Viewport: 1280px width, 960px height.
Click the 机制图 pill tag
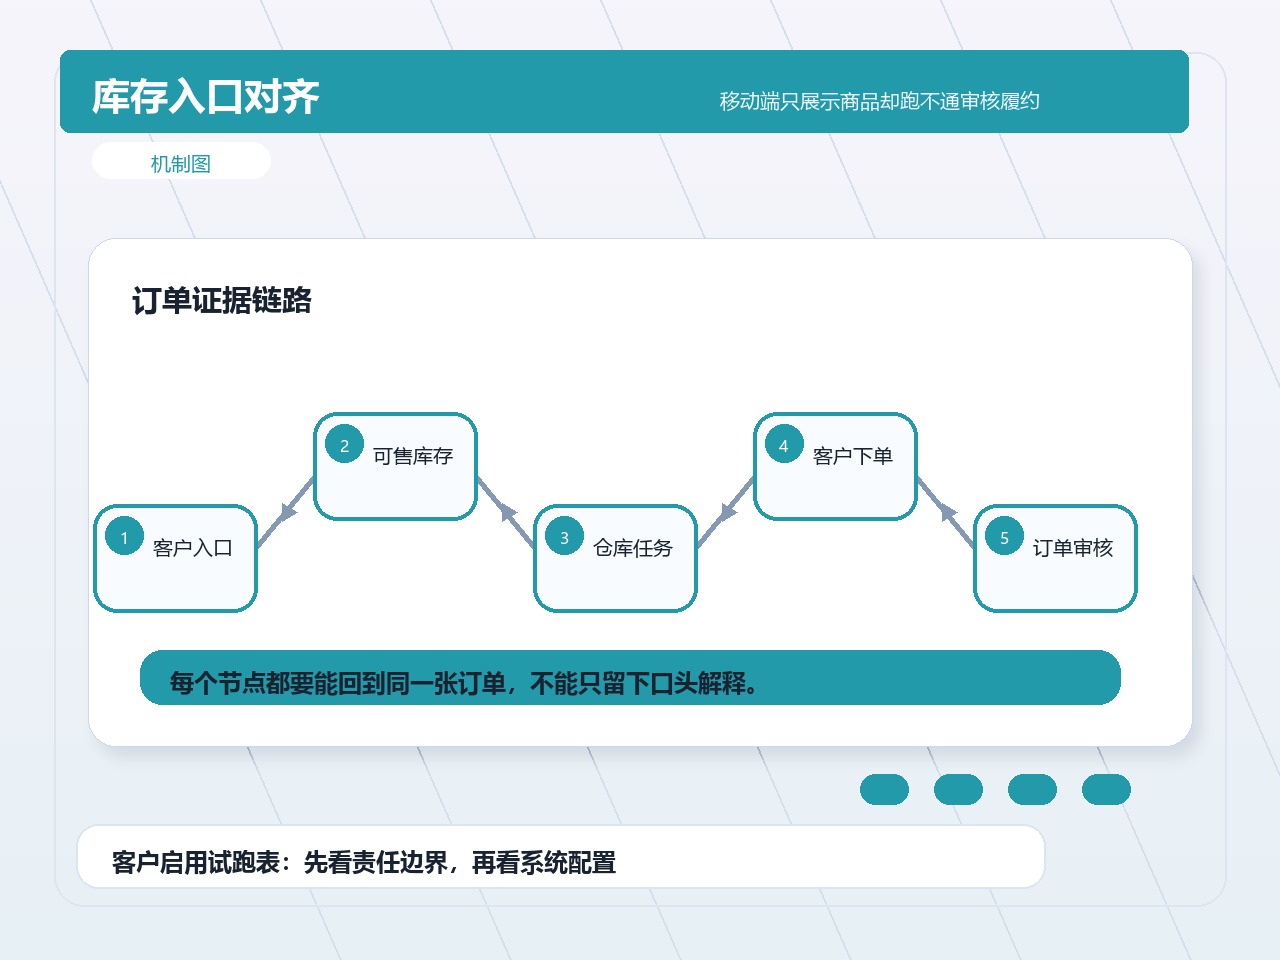click(181, 161)
